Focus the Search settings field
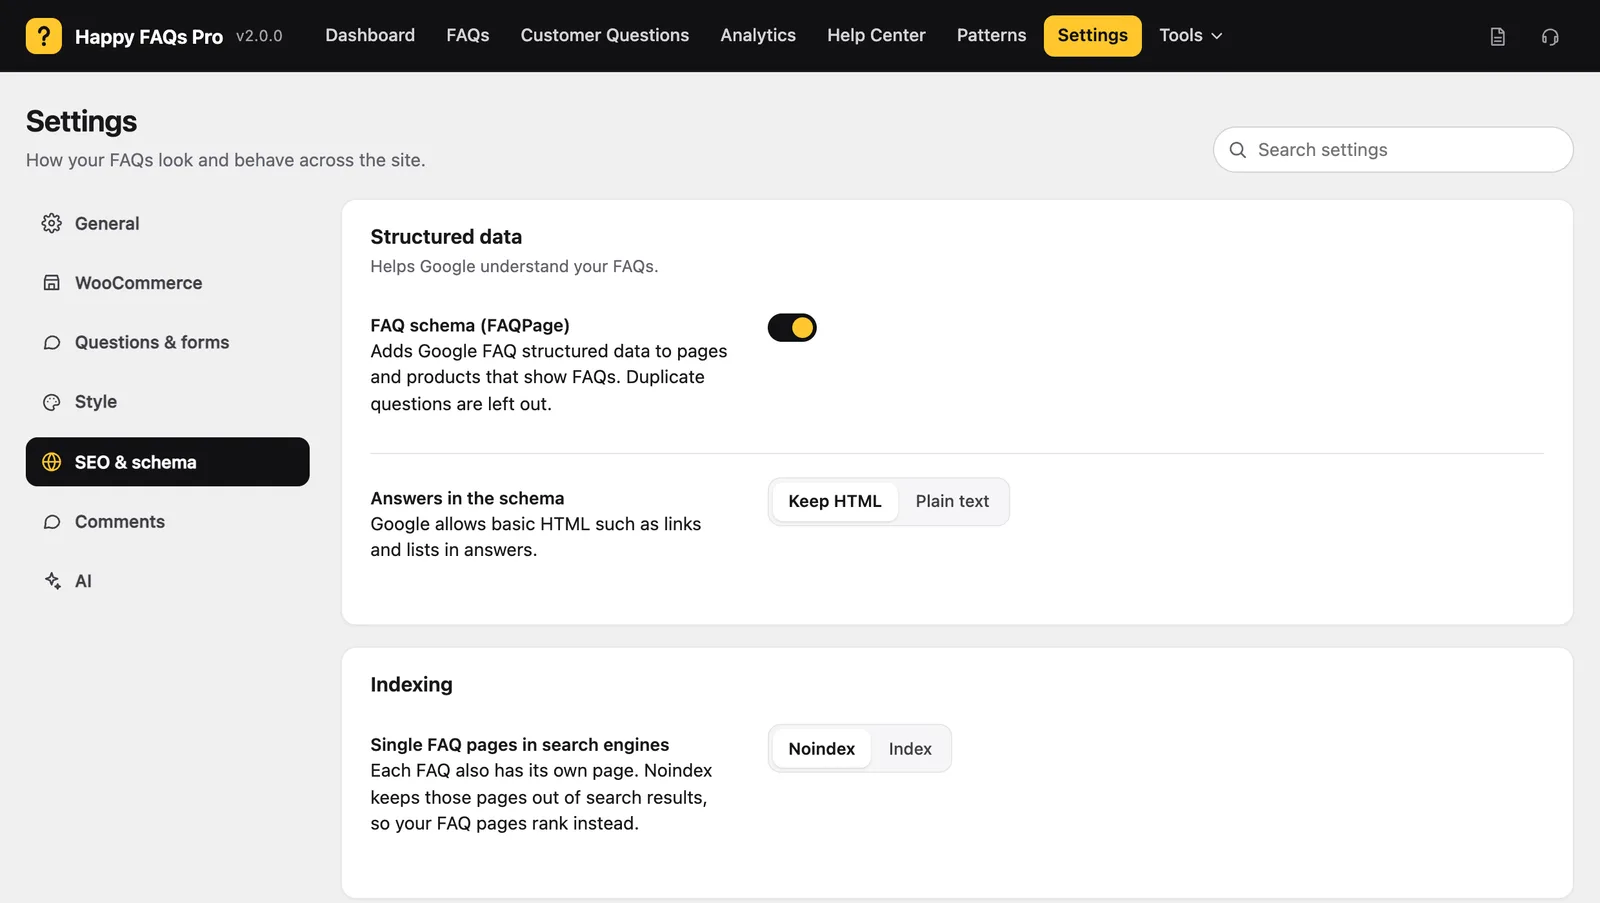 [1393, 150]
